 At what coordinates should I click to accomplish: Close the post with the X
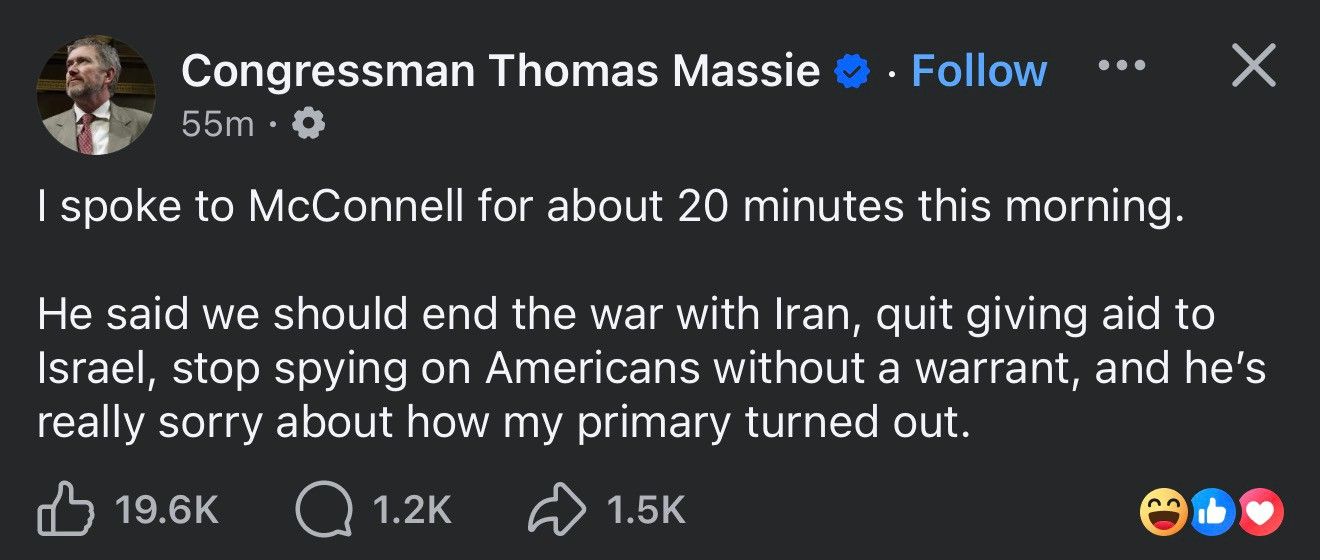click(x=1252, y=67)
